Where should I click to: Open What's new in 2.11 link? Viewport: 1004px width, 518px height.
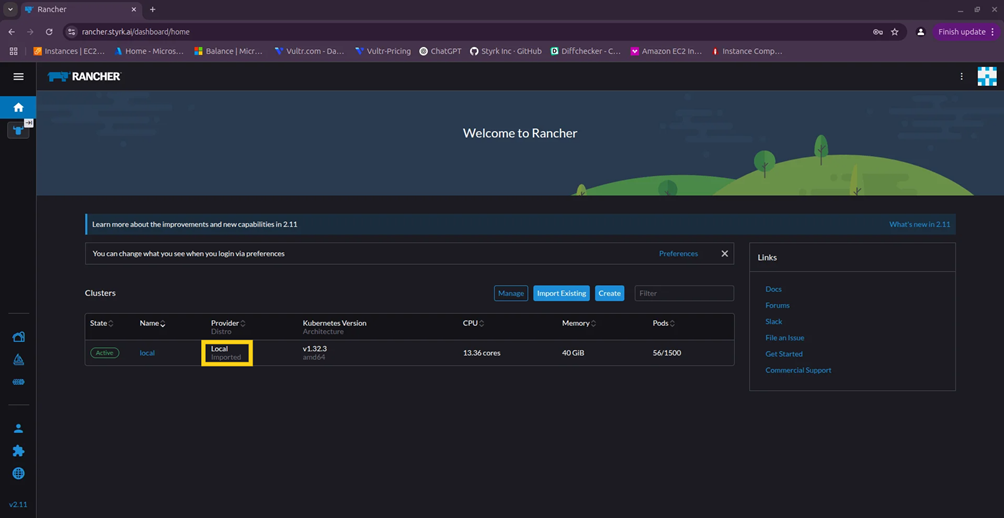[x=919, y=225]
